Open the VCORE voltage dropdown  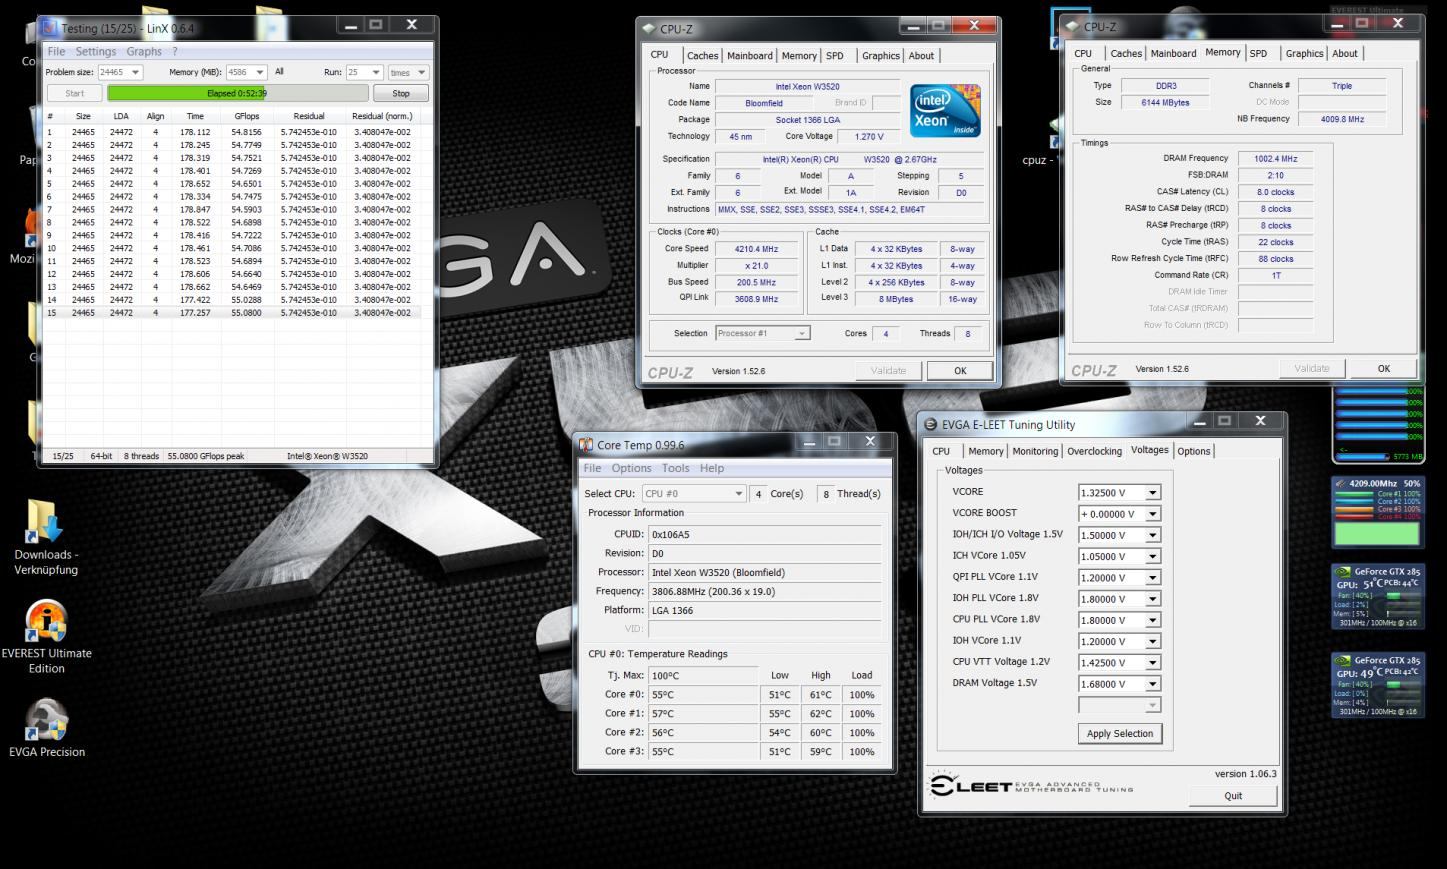click(1152, 492)
